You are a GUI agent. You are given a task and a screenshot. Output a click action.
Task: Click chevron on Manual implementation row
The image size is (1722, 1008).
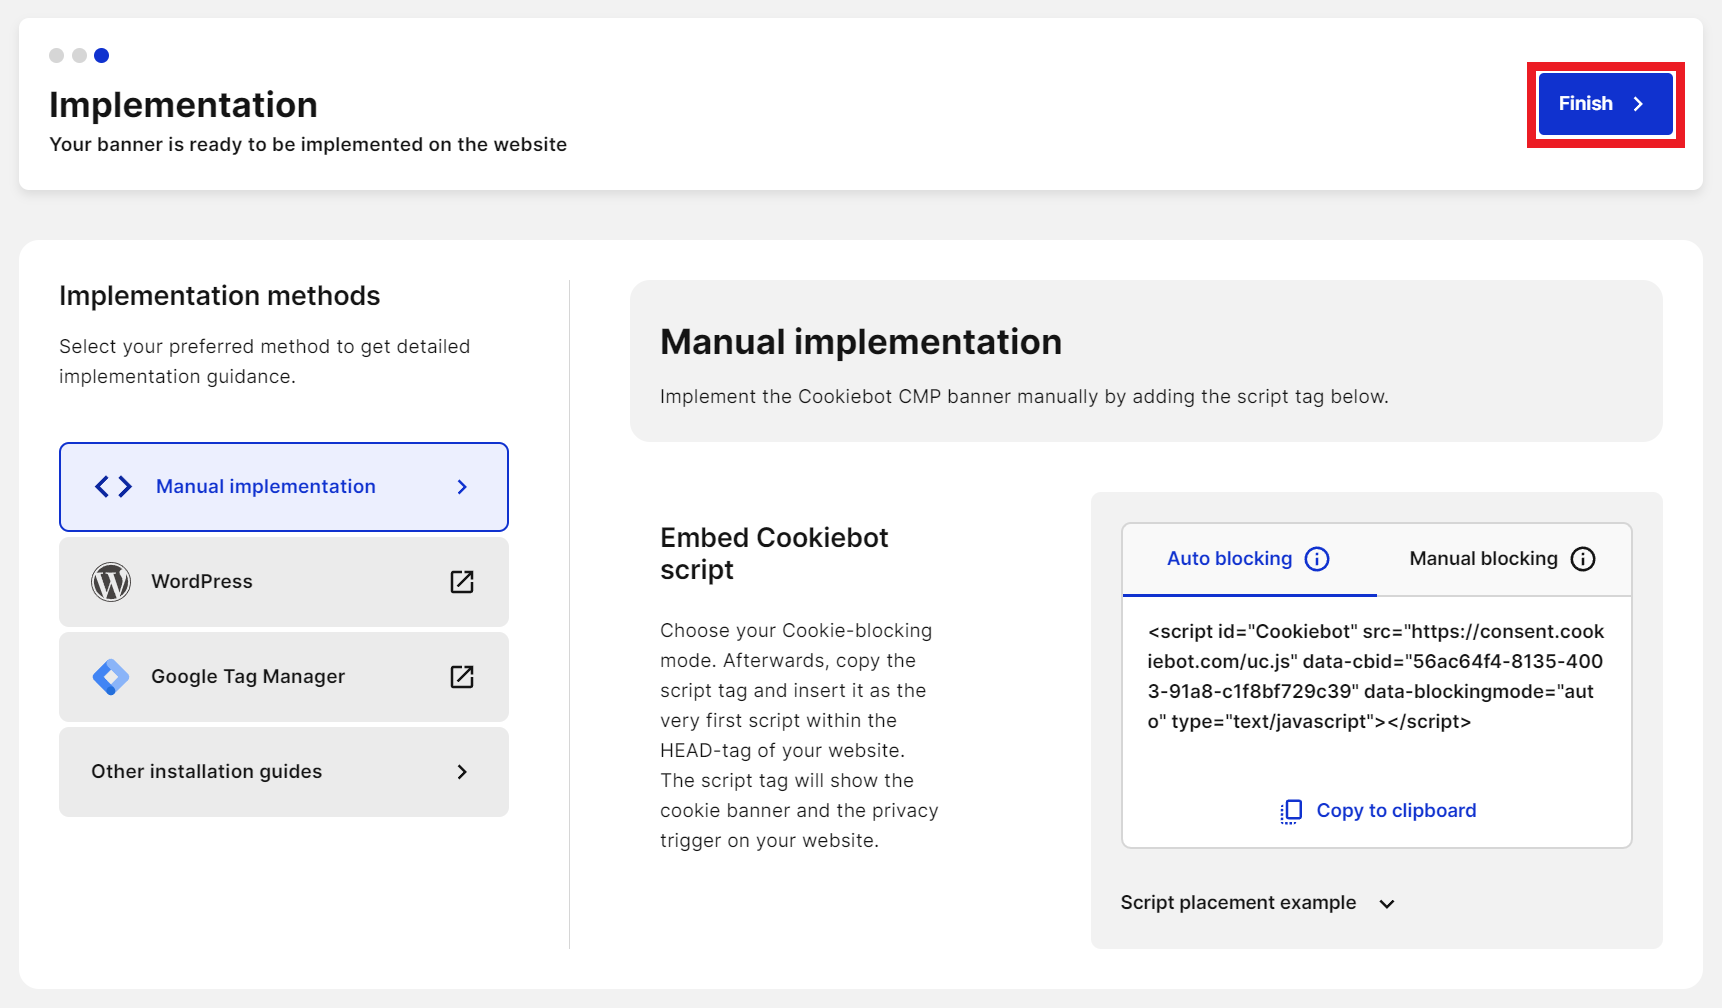click(462, 487)
